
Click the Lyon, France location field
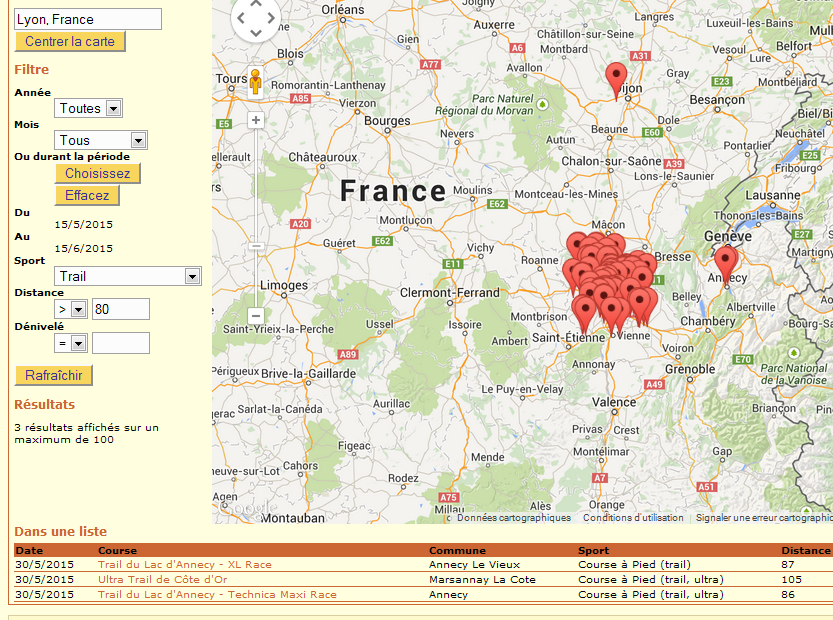click(87, 19)
